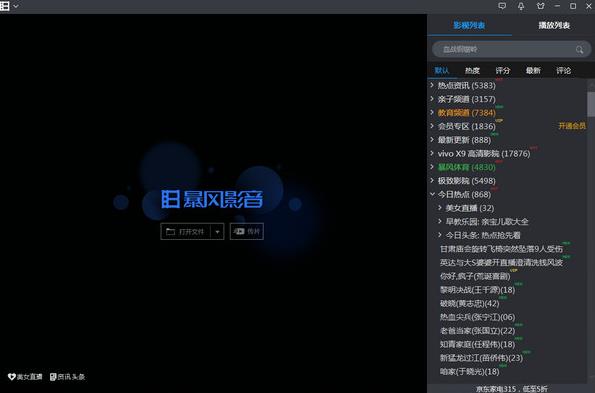This screenshot has width=595, height=393.
Task: Open the 英达与大S婆婆 news item
Action: click(x=501, y=263)
